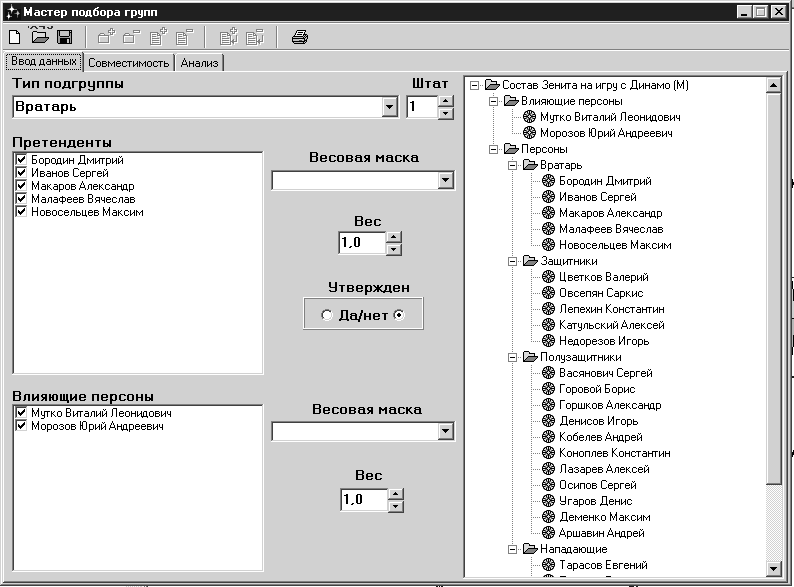794x587 pixels.
Task: Increase lower Вес value with up arrow
Action: pos(396,494)
